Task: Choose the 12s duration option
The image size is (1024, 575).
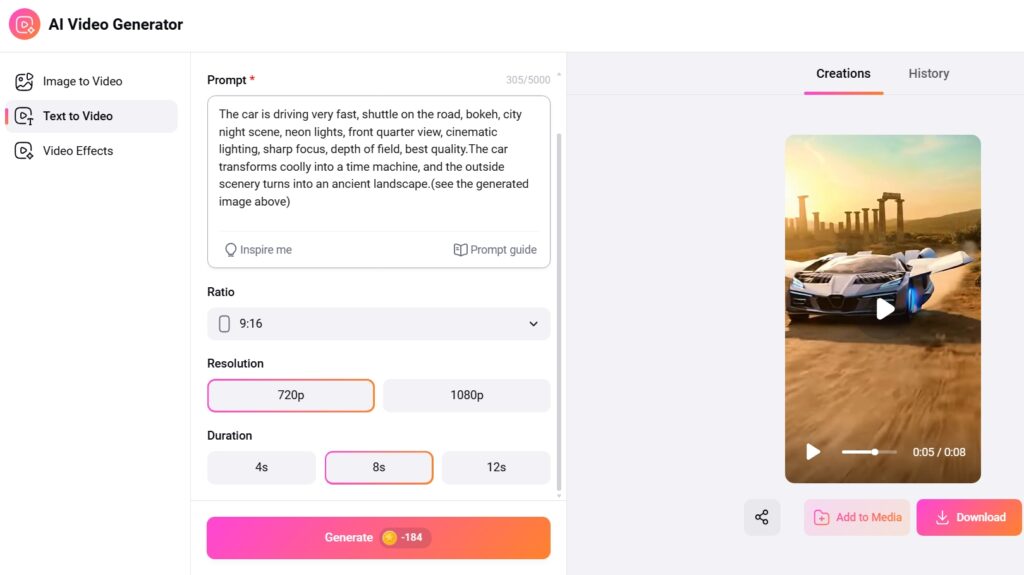Action: pos(496,467)
